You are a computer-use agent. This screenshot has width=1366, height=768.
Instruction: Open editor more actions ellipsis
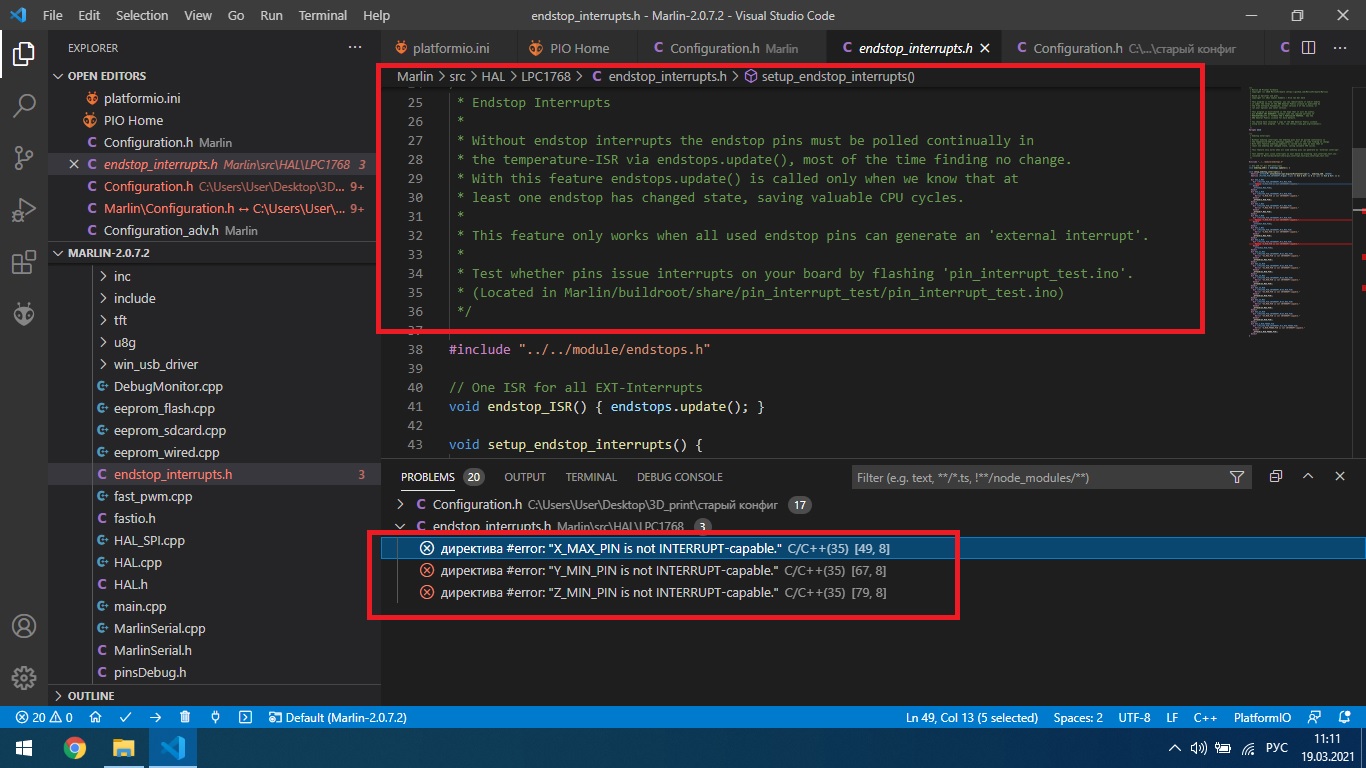click(1340, 47)
